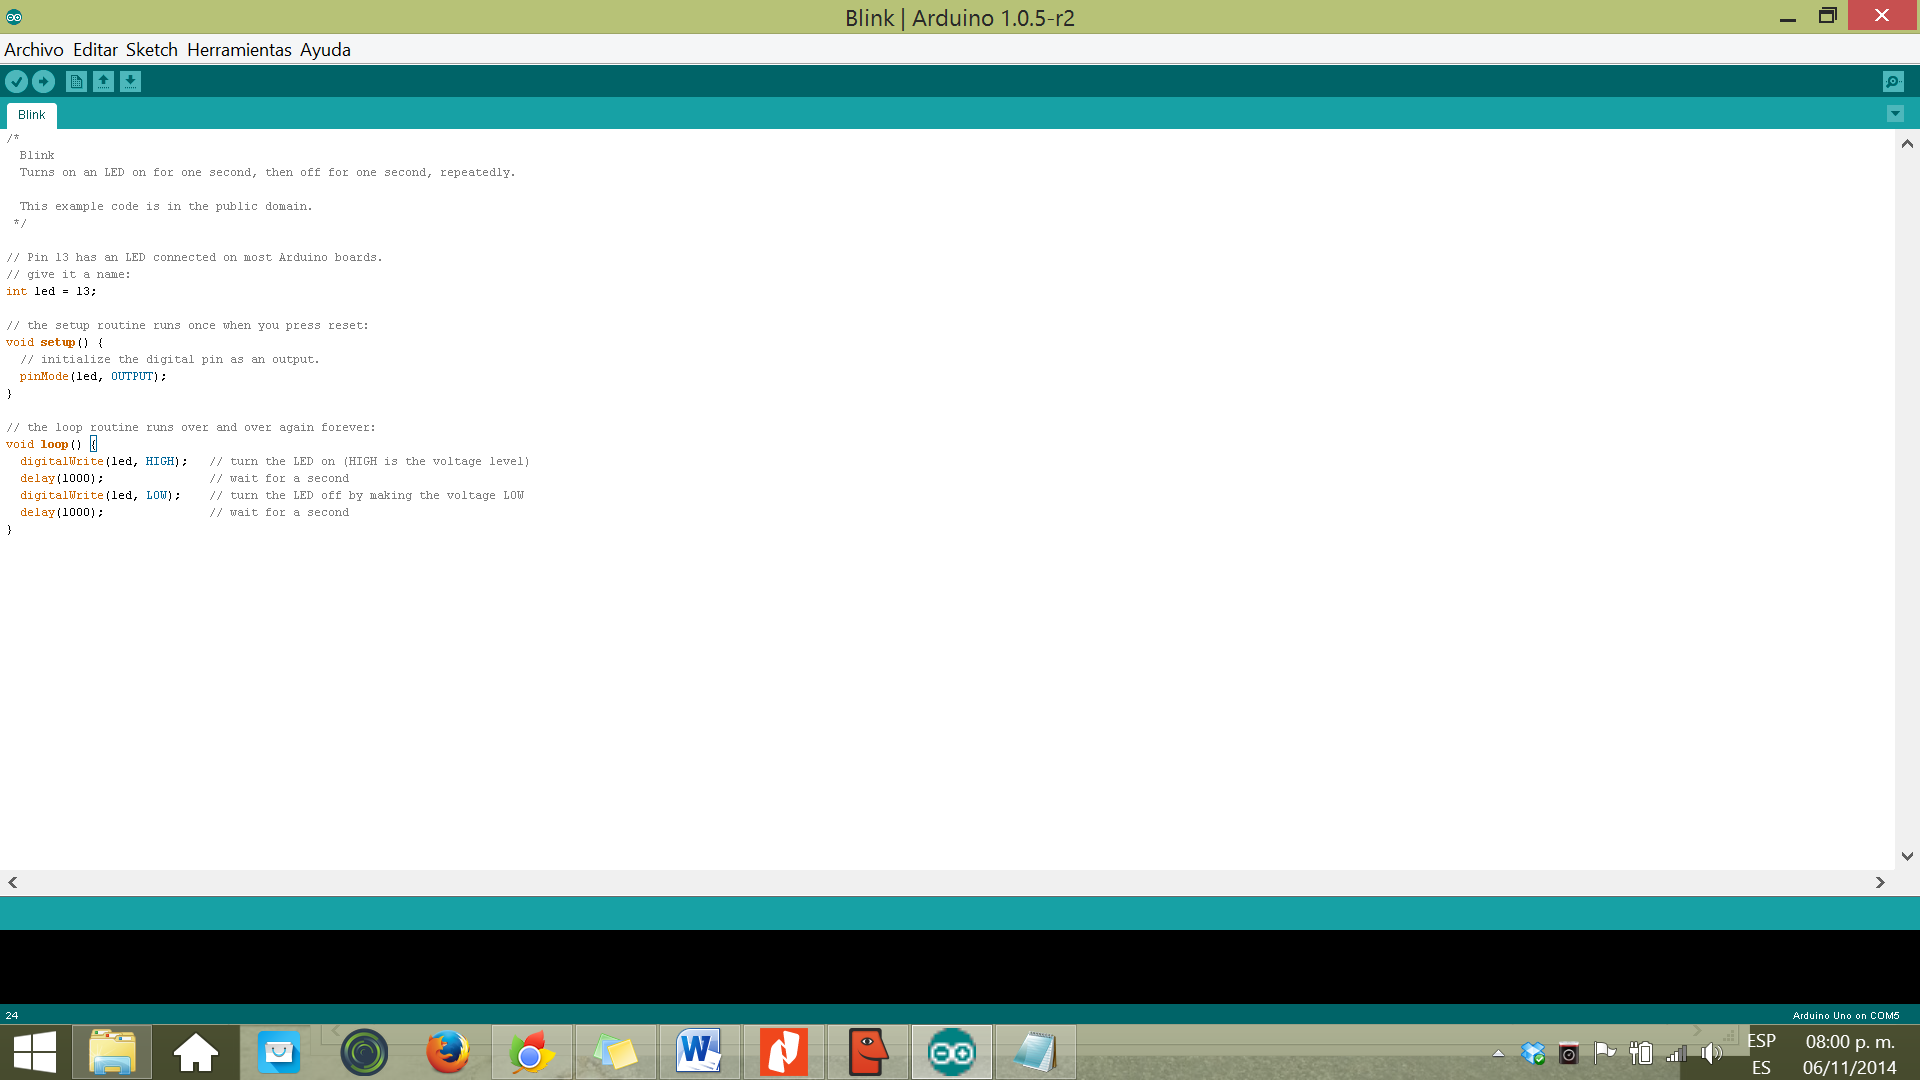Image resolution: width=1920 pixels, height=1080 pixels.
Task: Show hidden system tray icons
Action: (x=1498, y=1053)
